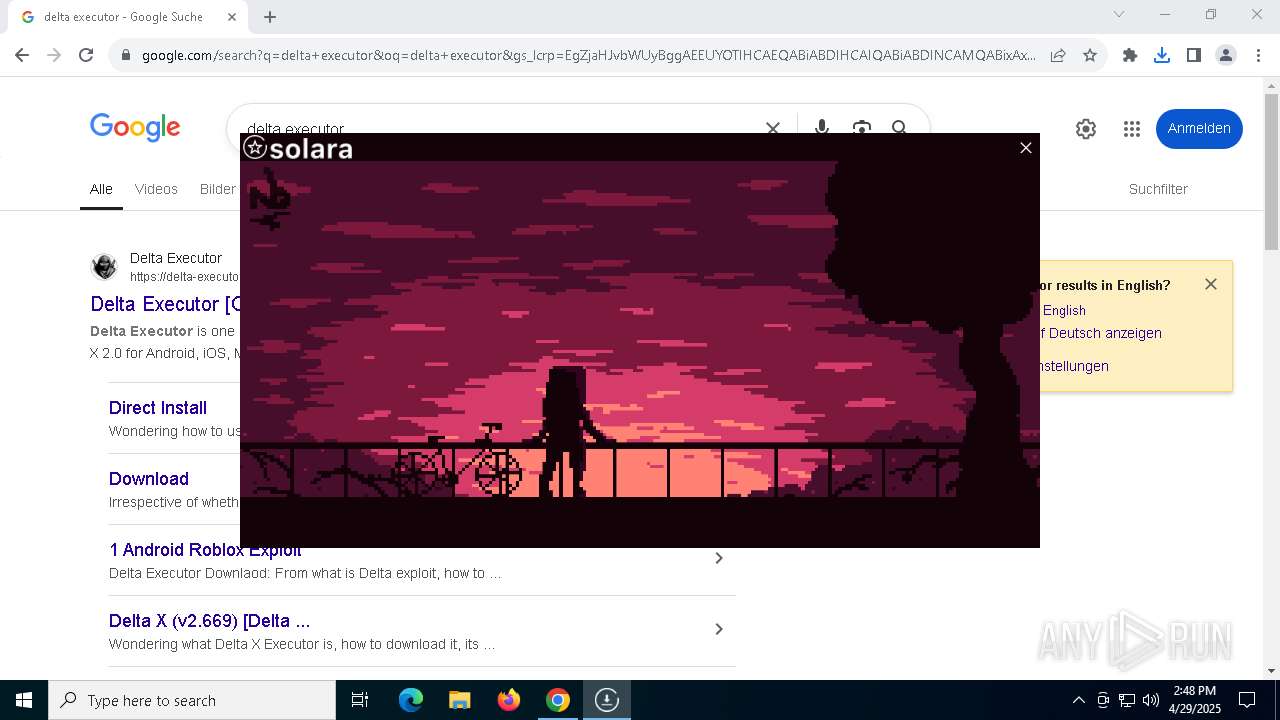This screenshot has height=720, width=1280.
Task: Share this page from address bar
Action: (1058, 55)
